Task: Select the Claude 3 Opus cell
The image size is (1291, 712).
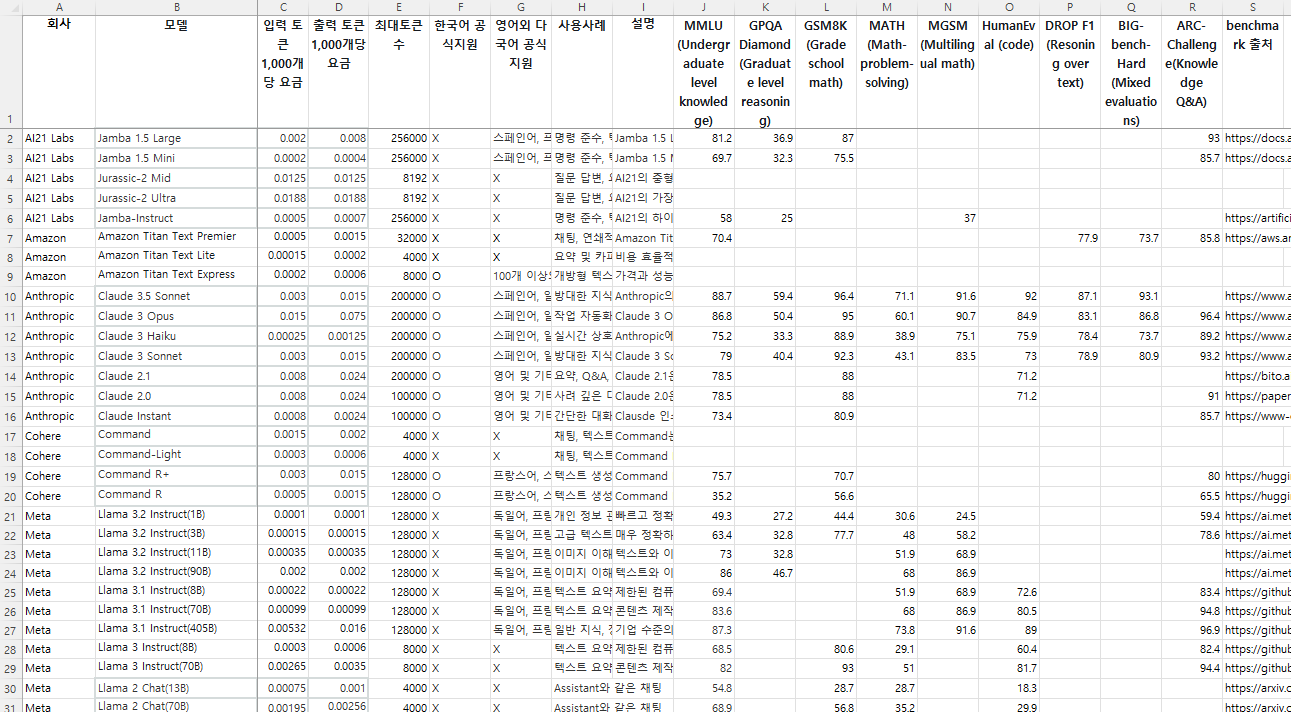Action: tap(176, 316)
